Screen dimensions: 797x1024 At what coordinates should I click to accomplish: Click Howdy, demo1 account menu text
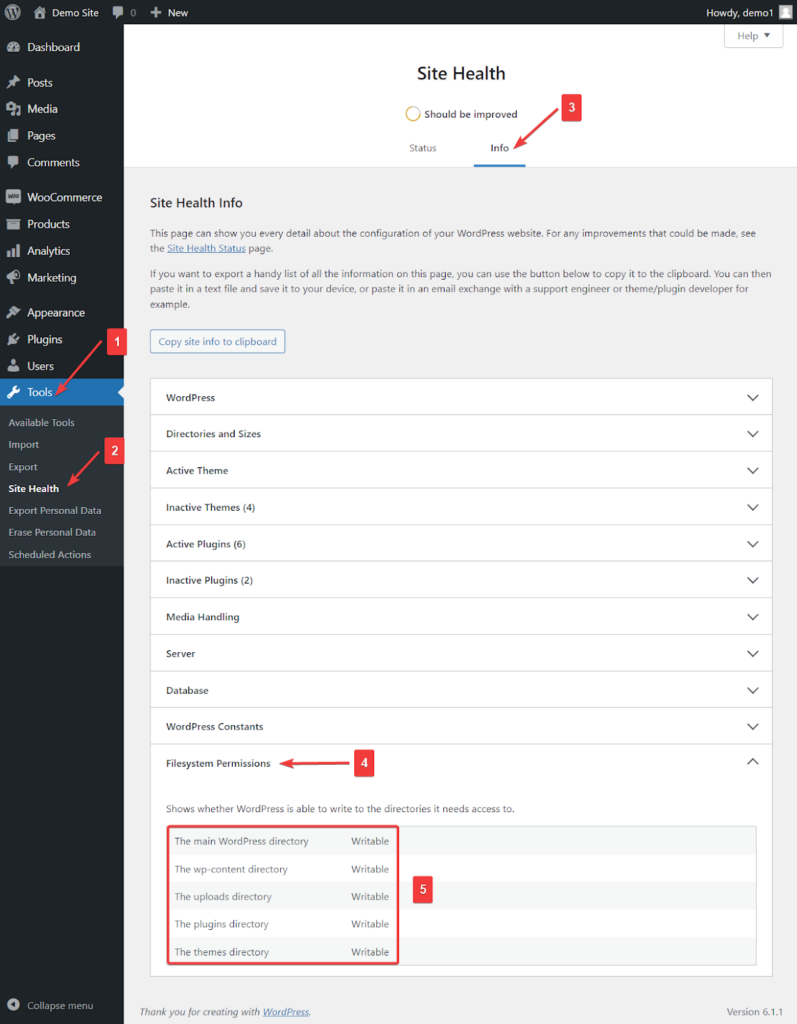pyautogui.click(x=740, y=12)
